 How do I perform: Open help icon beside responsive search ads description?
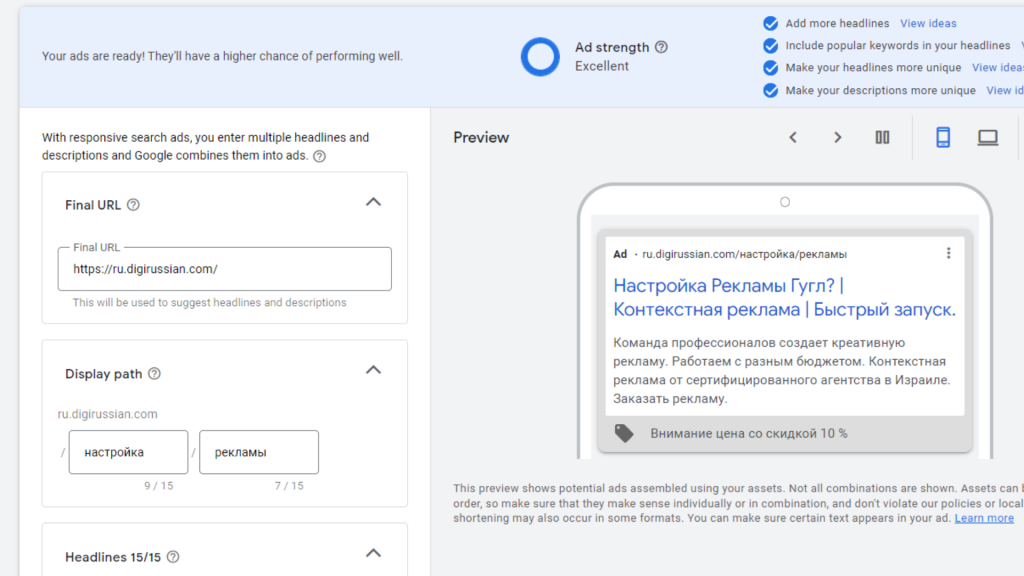[x=319, y=156]
